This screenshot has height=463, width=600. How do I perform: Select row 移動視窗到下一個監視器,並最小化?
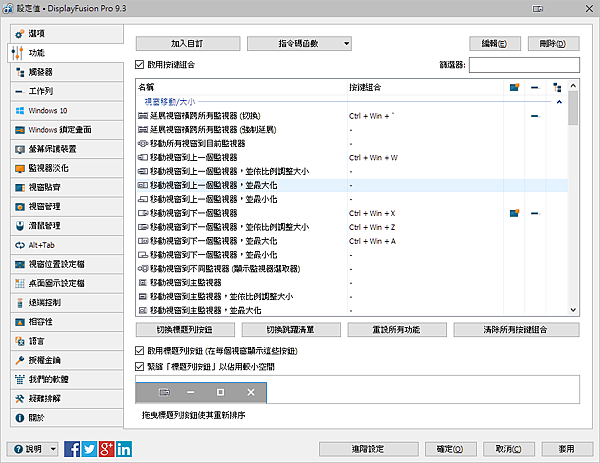tap(352, 255)
